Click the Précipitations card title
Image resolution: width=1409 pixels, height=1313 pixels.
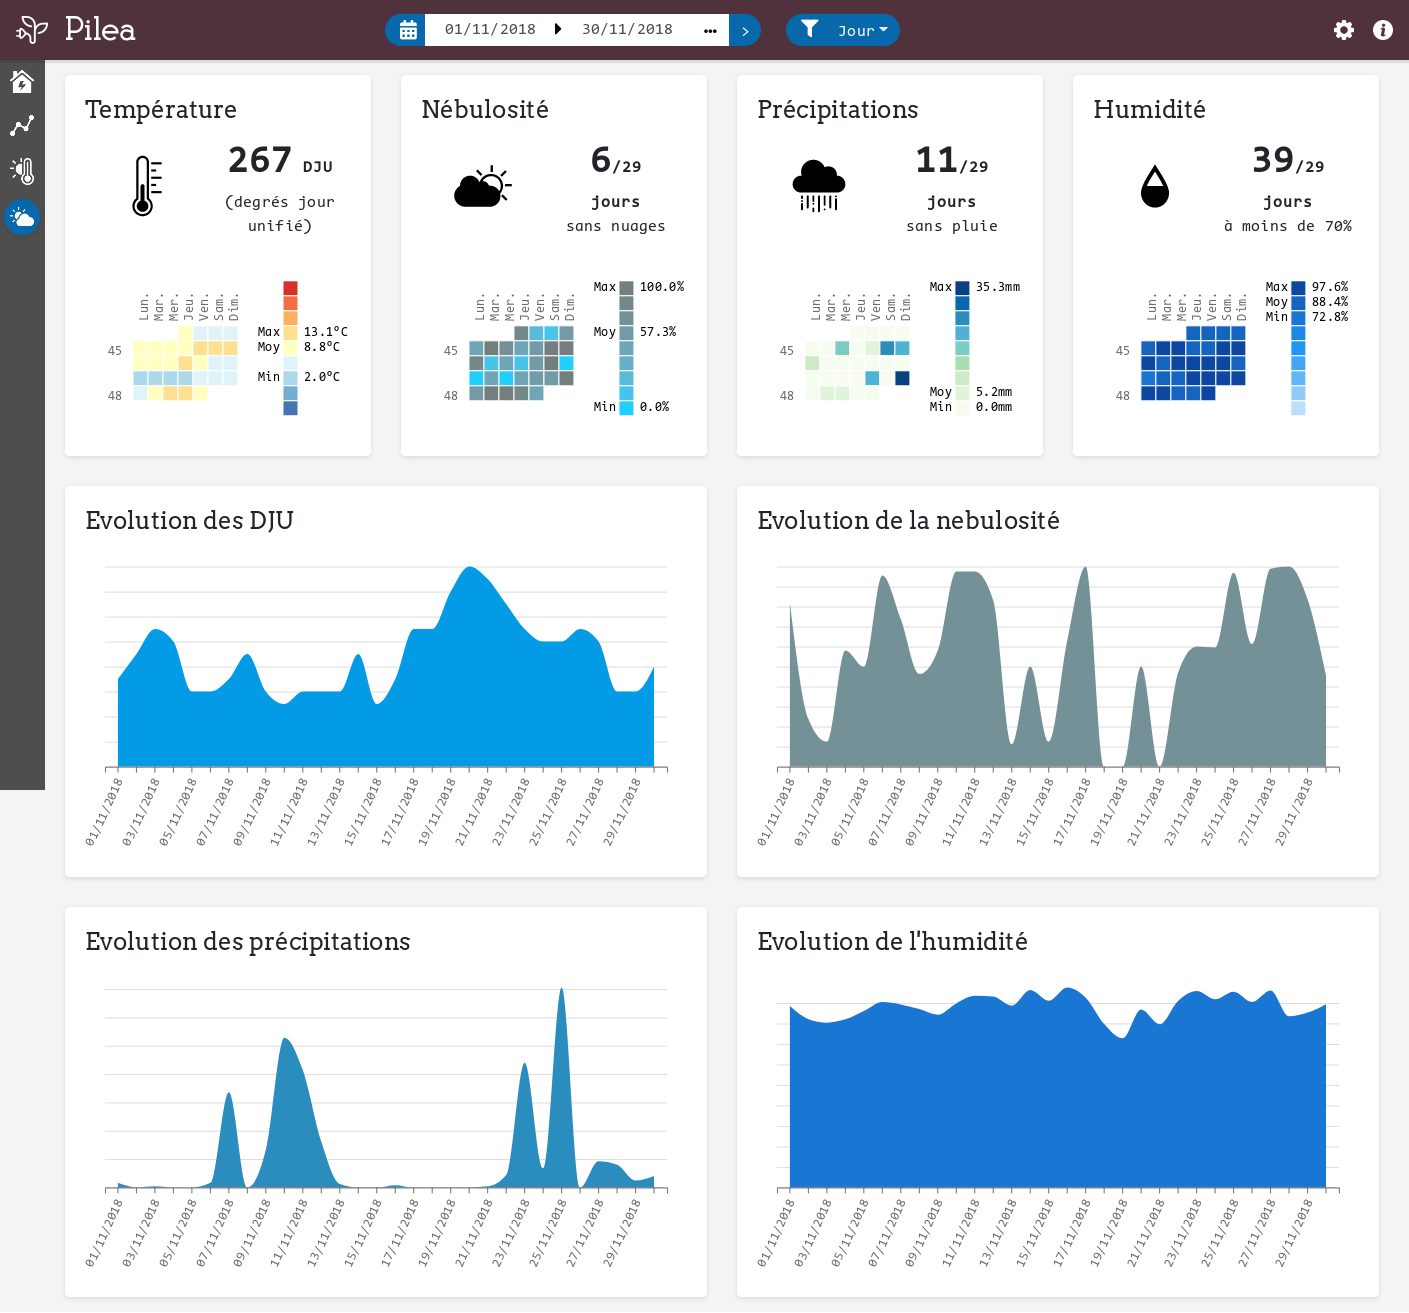[x=838, y=109]
